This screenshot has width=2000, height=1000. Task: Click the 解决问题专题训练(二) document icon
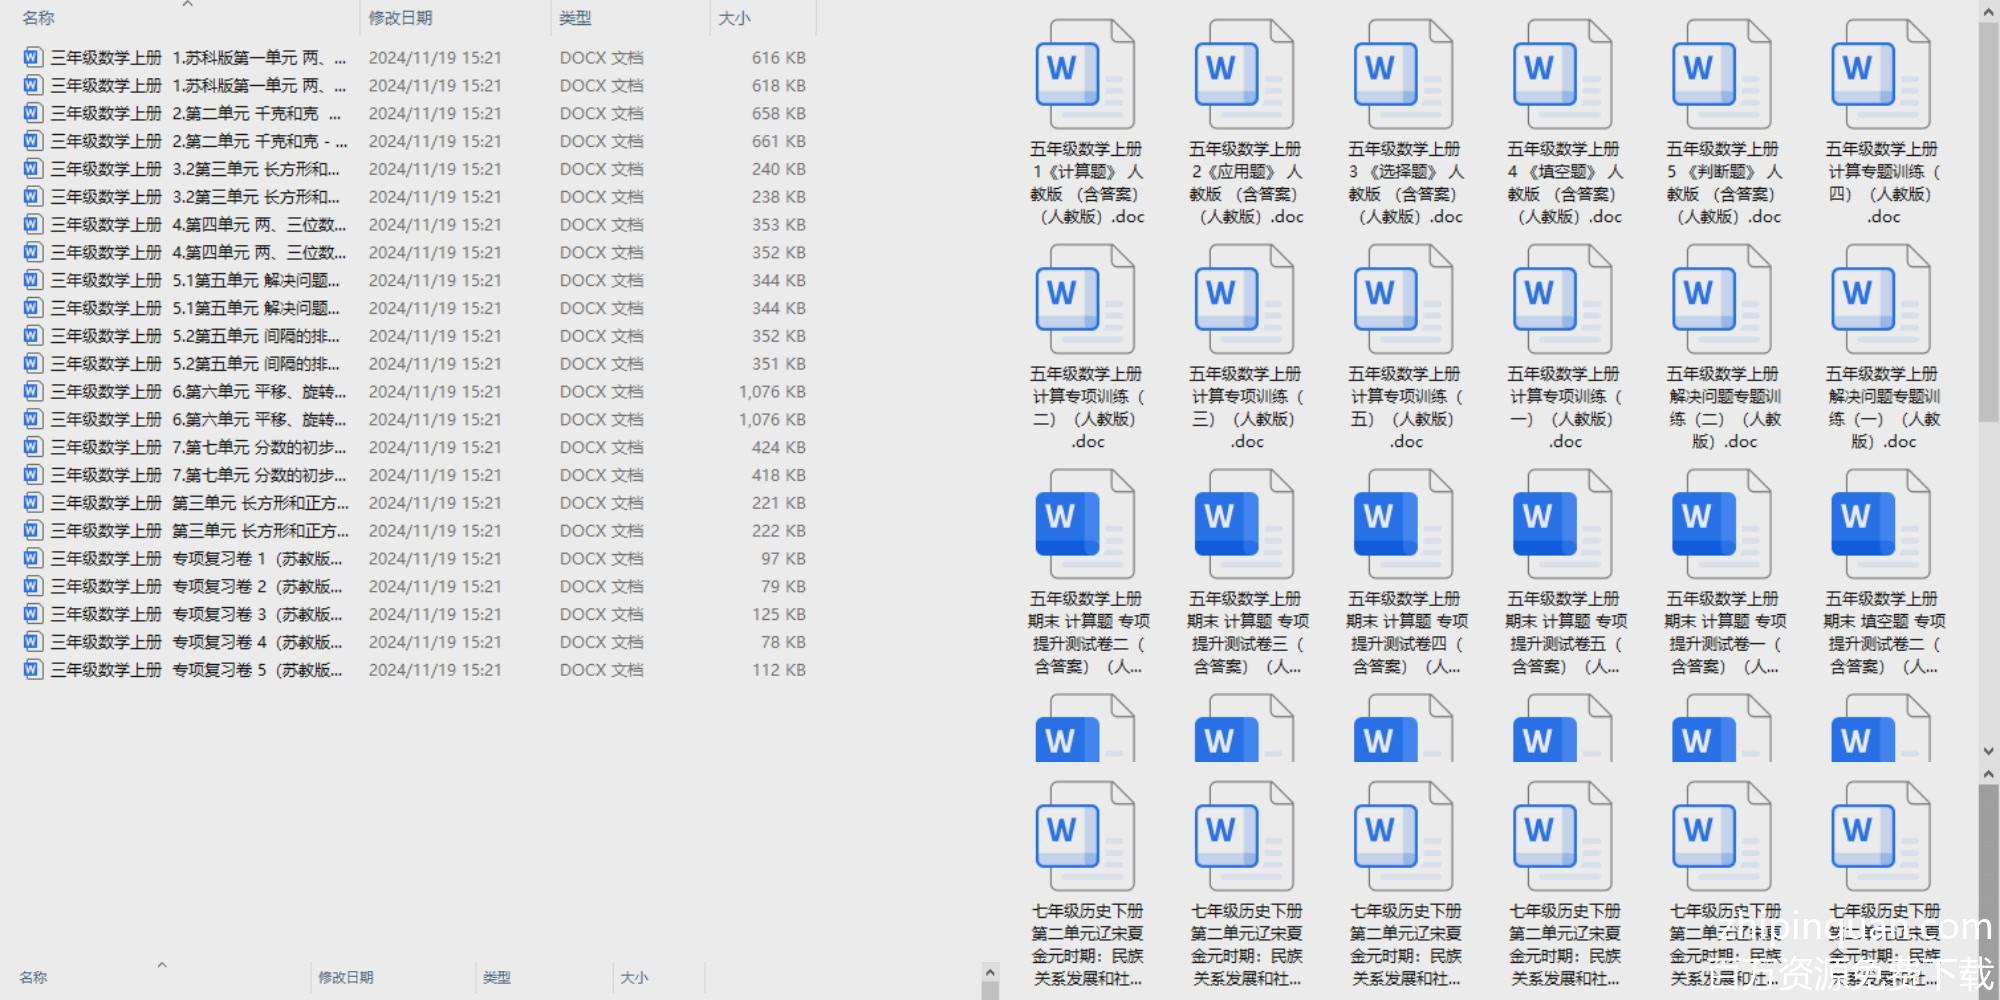point(1720,300)
